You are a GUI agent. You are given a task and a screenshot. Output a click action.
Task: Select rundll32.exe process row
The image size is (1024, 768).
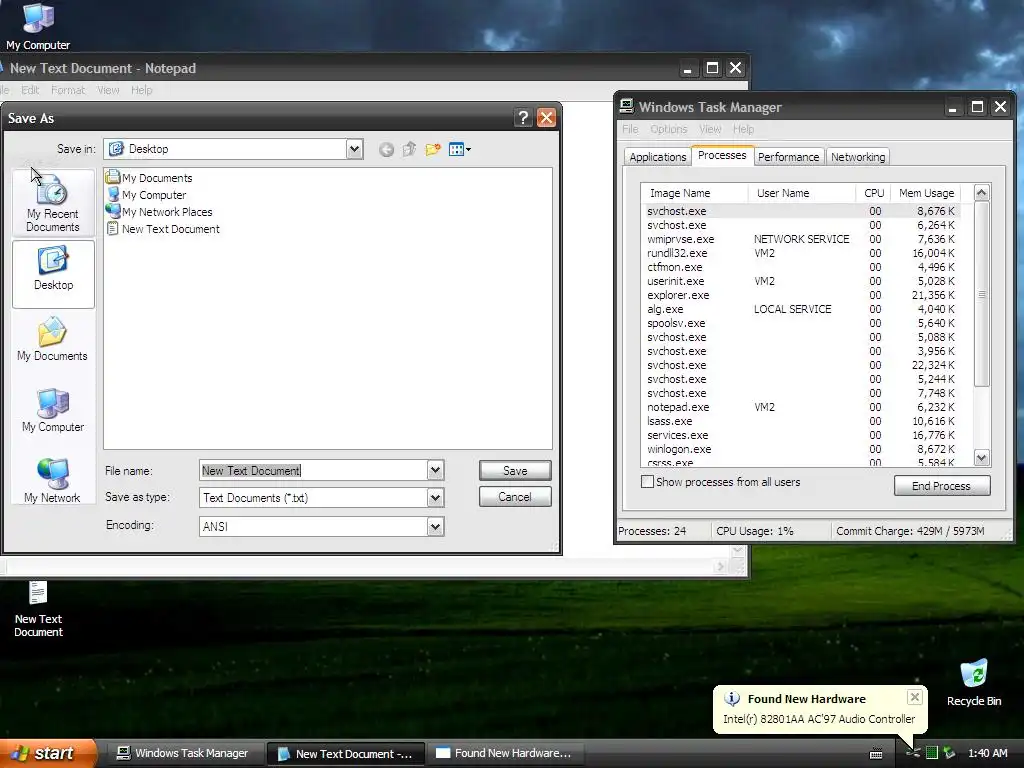[801, 253]
